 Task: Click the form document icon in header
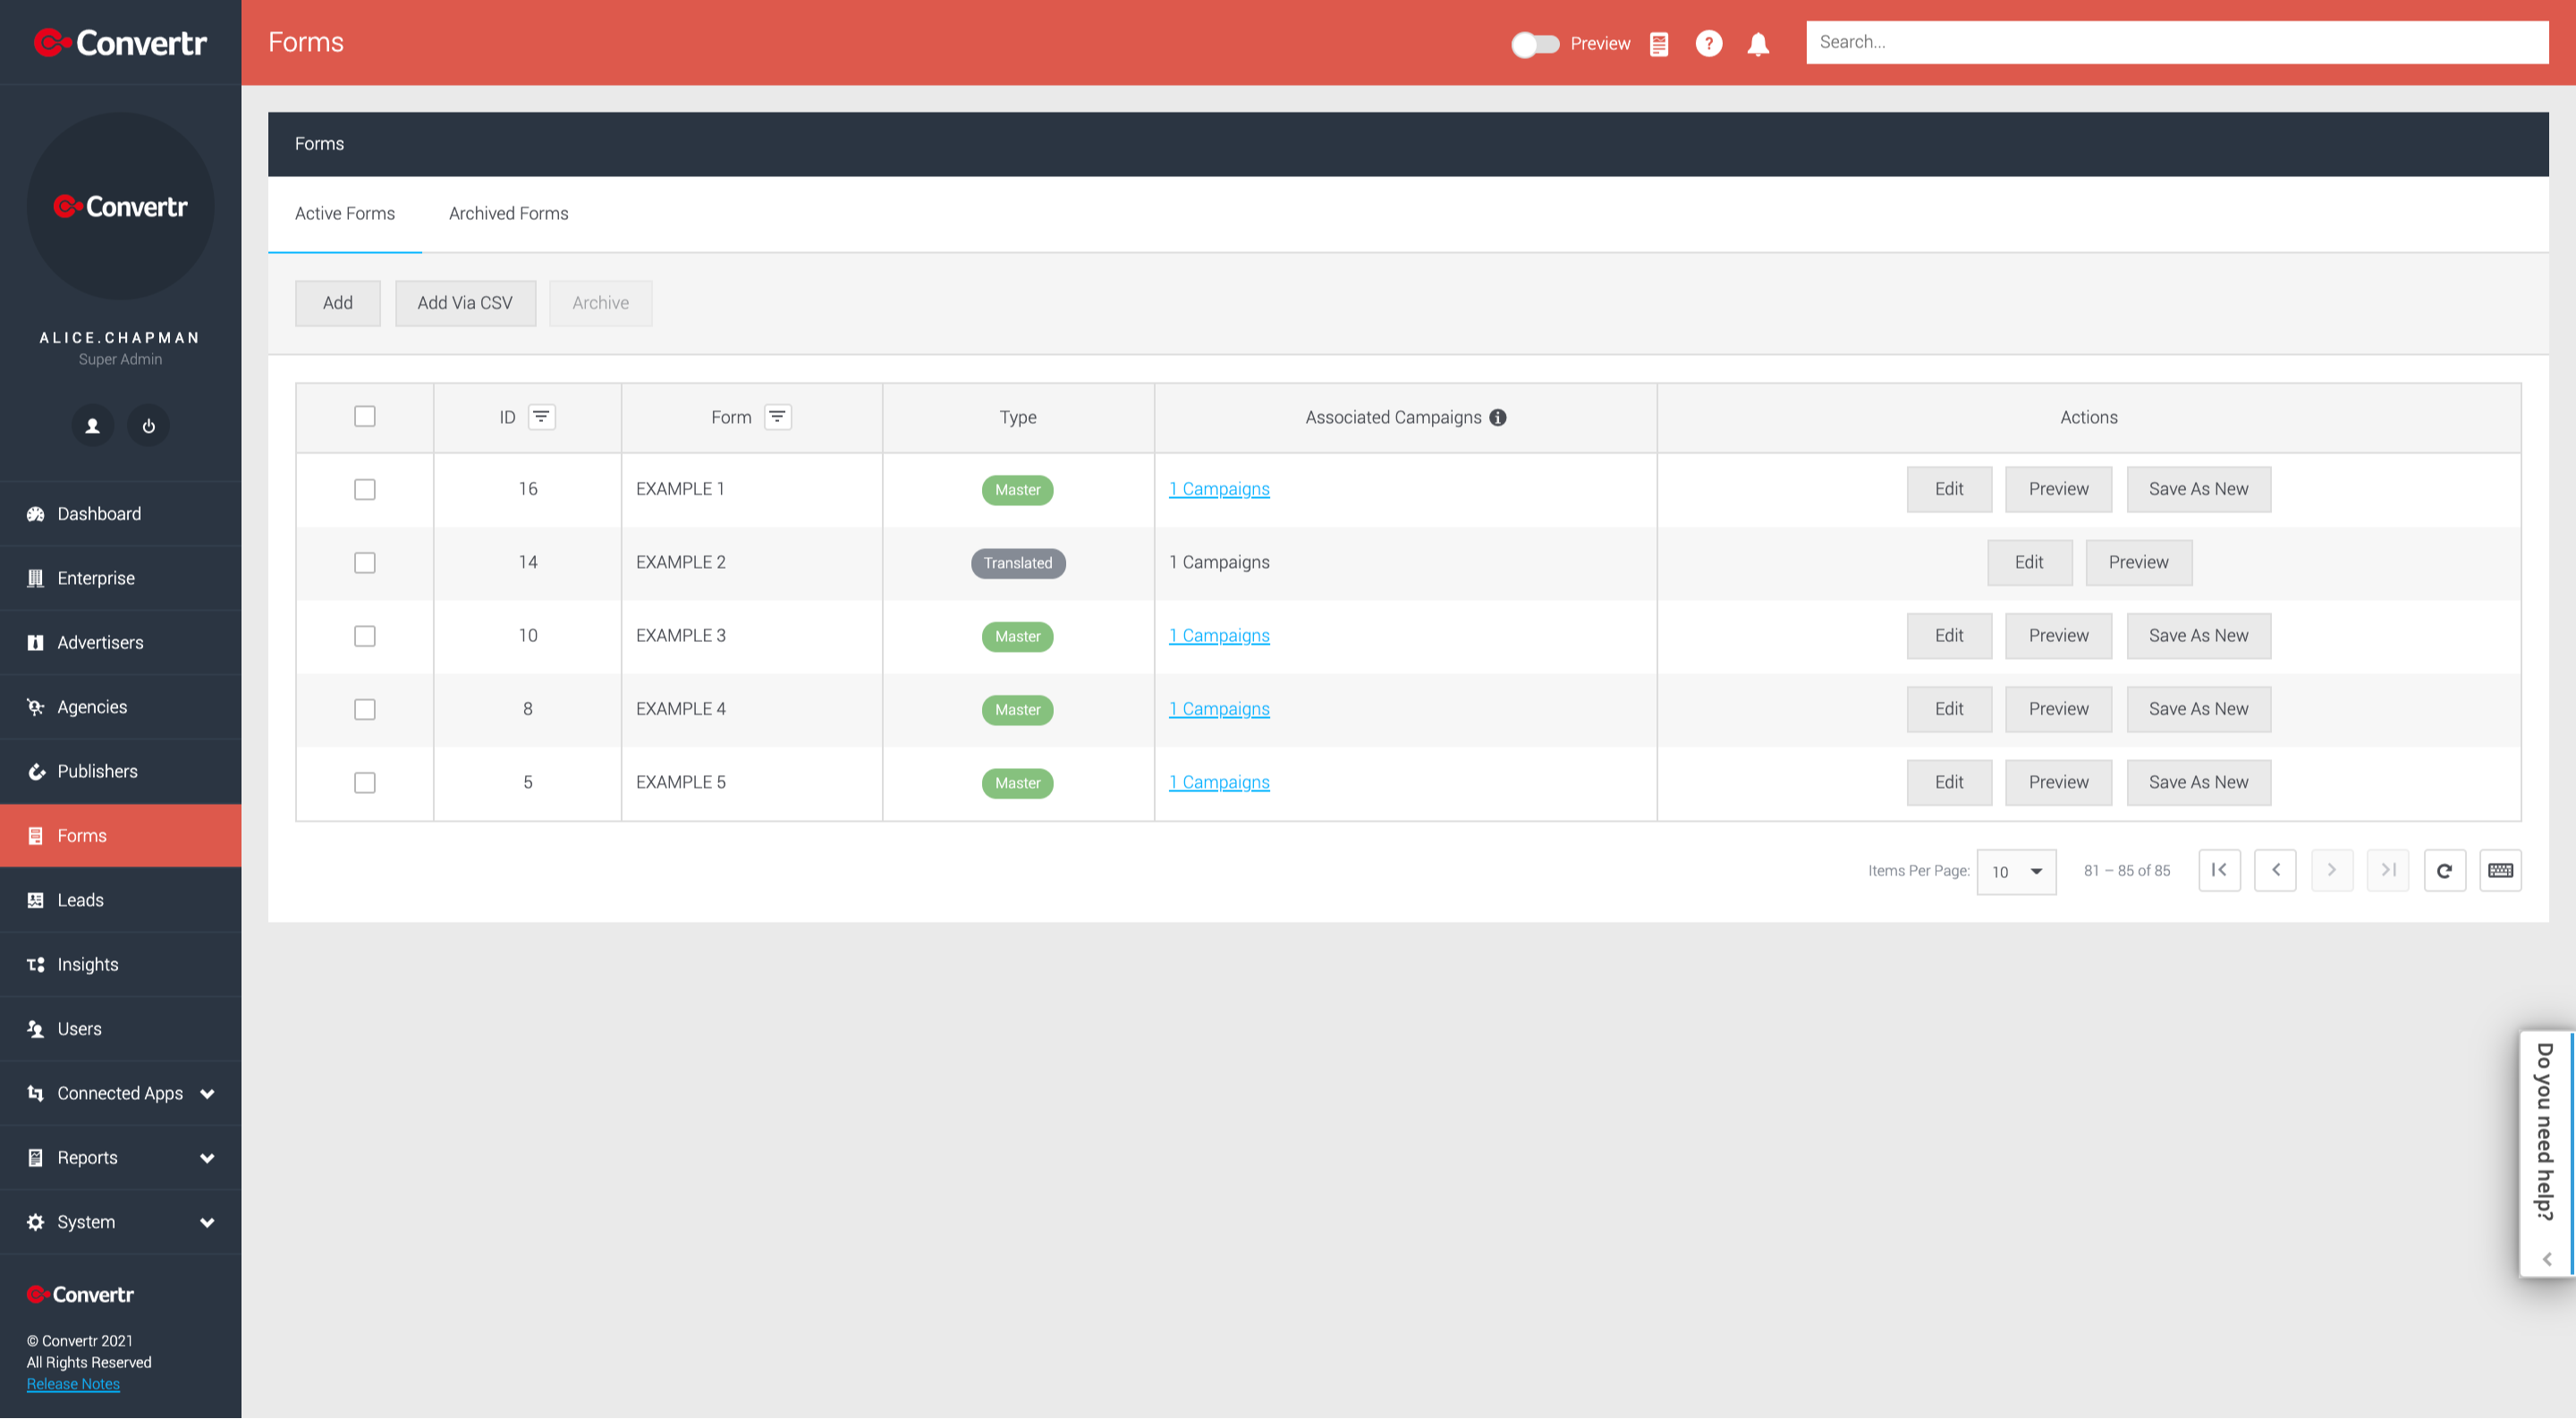[1658, 44]
